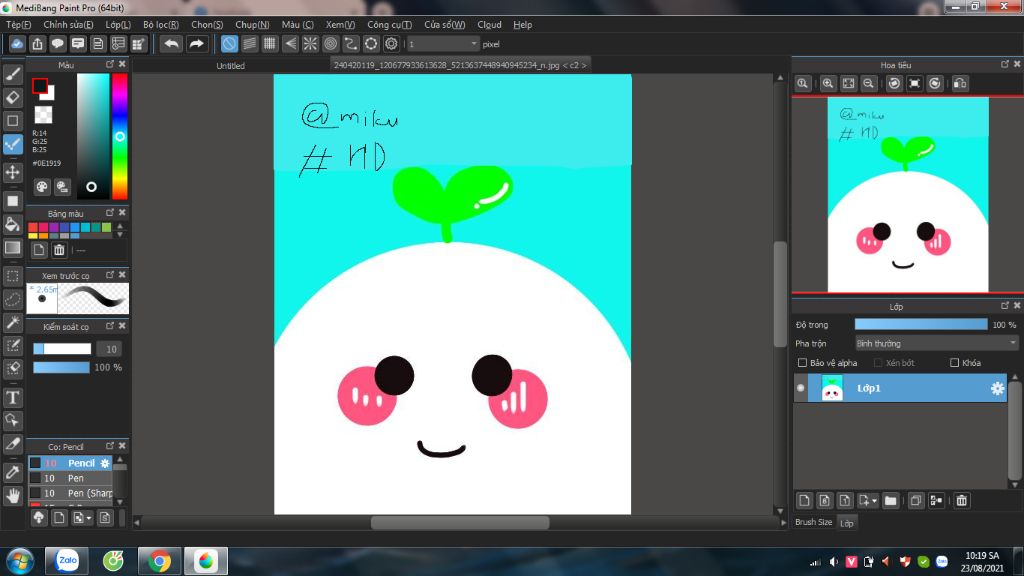Screen dimensions: 1024x576
Task: Enable parallel snap guide
Action: pos(249,44)
